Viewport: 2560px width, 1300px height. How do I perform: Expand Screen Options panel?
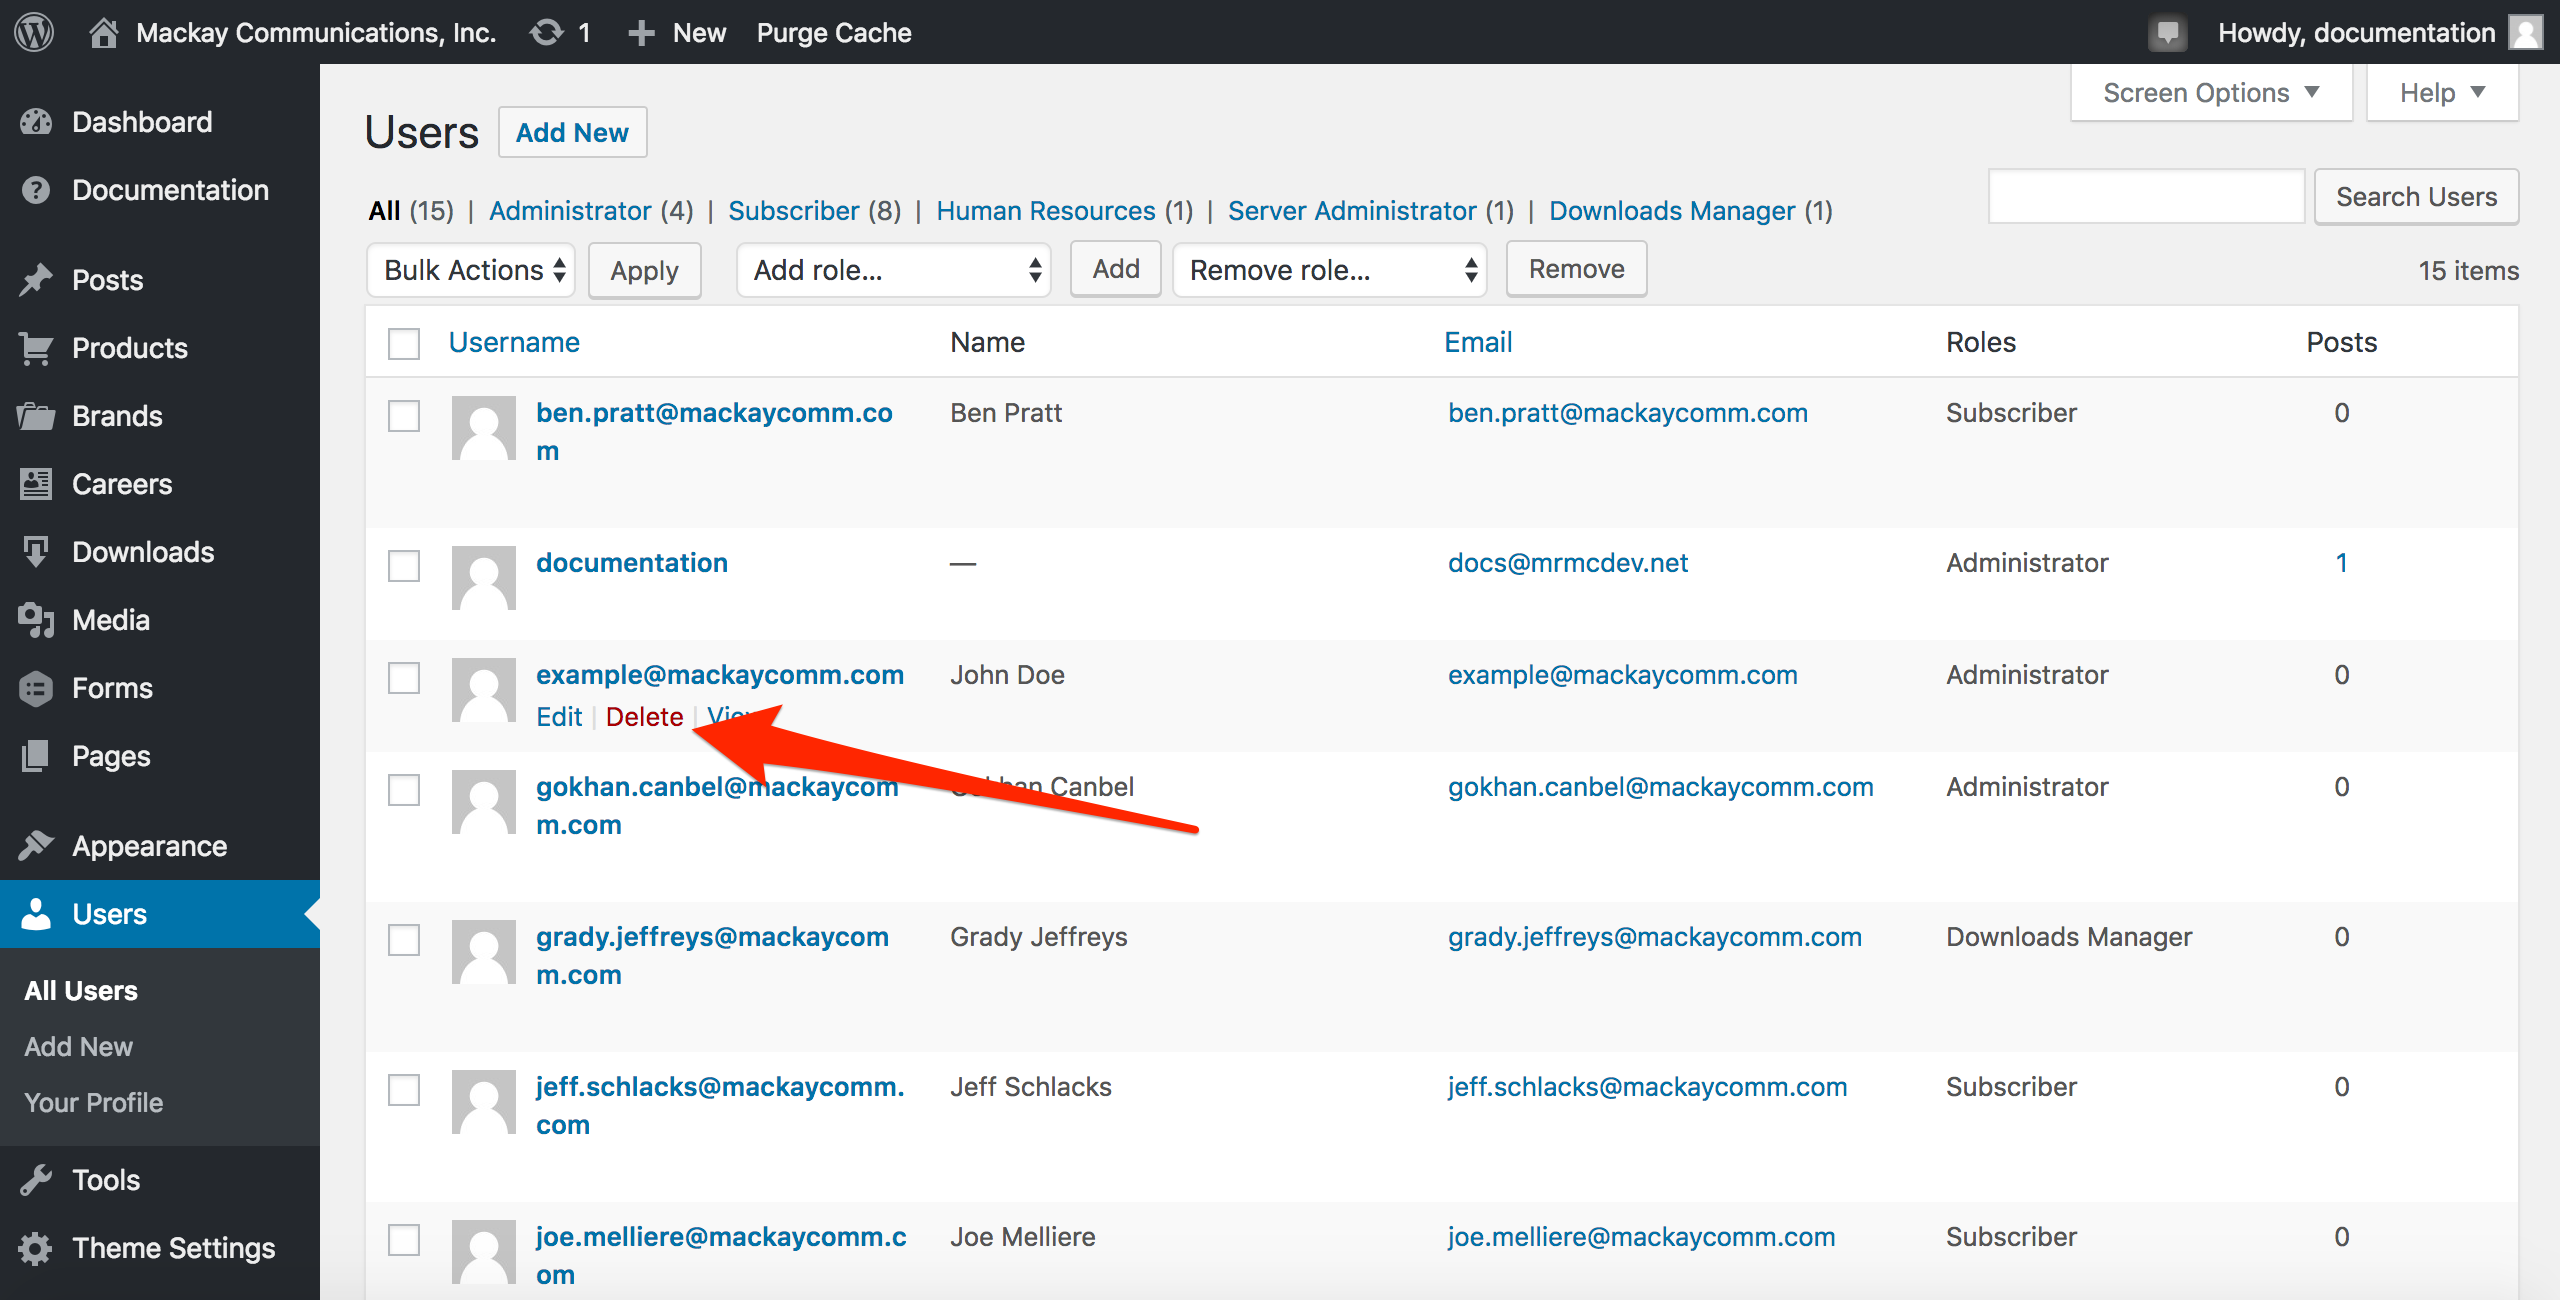(x=2211, y=93)
